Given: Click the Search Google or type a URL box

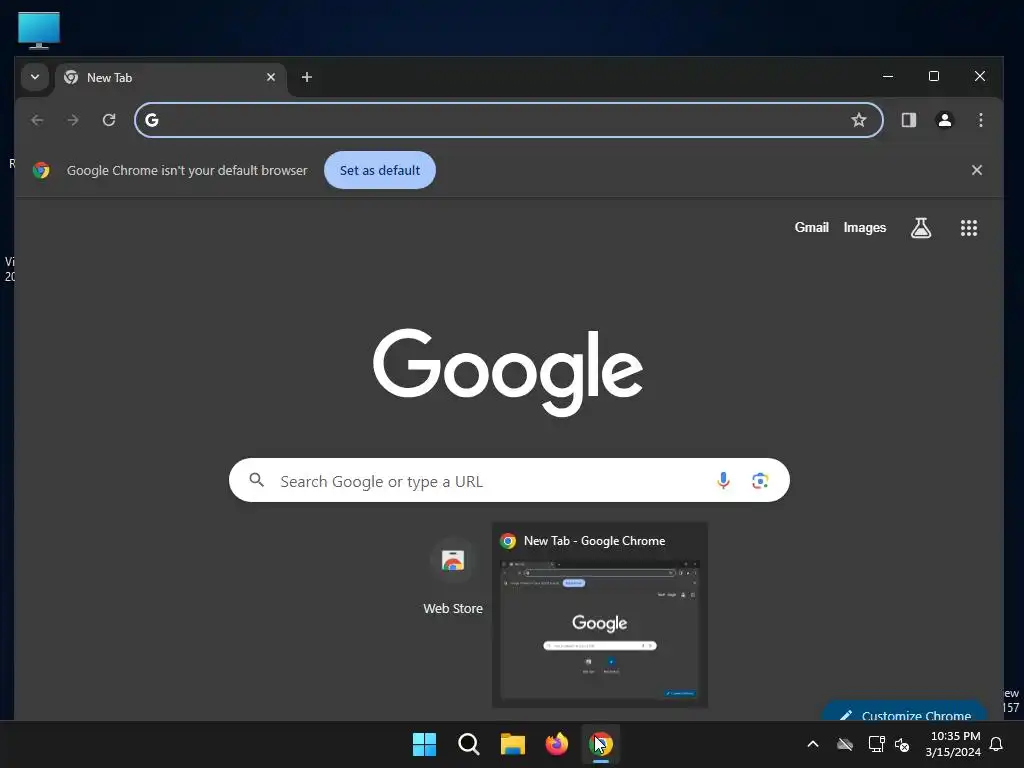Looking at the screenshot, I should click(x=509, y=481).
